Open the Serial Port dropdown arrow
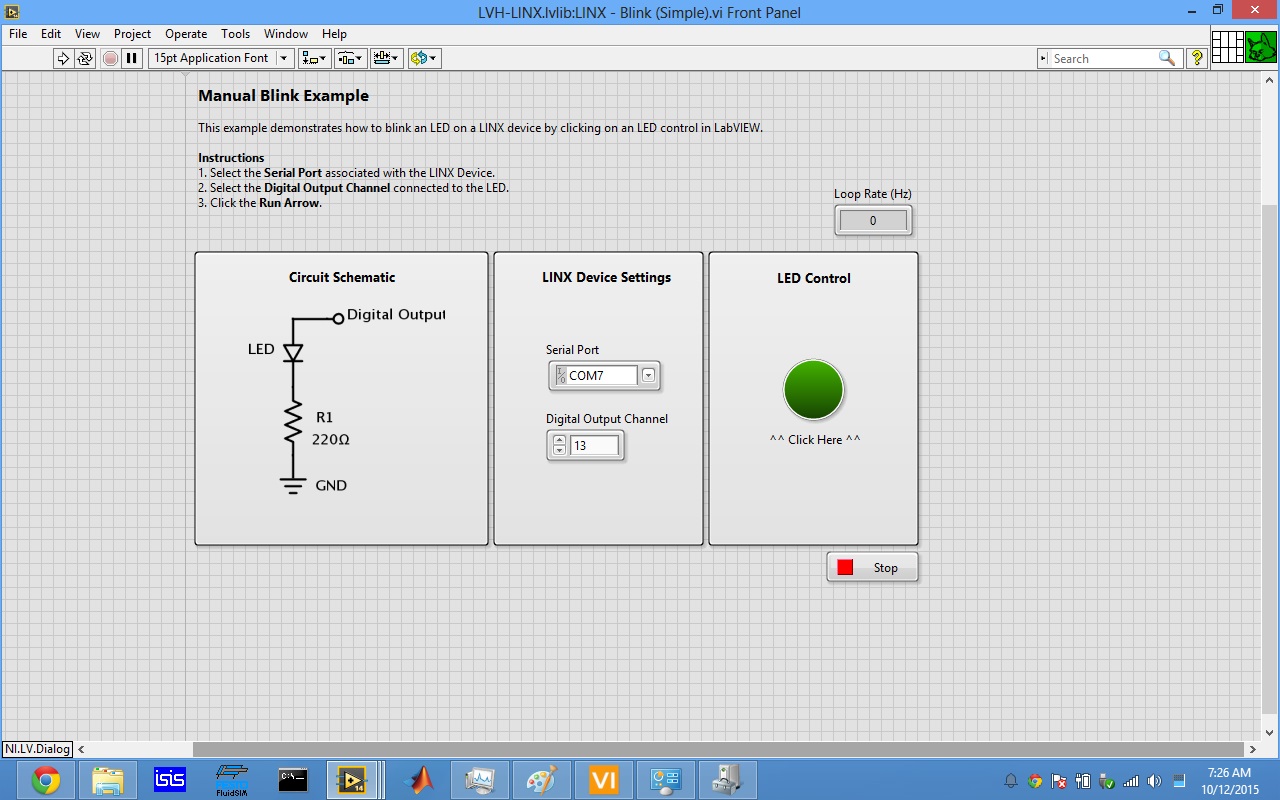 648,375
